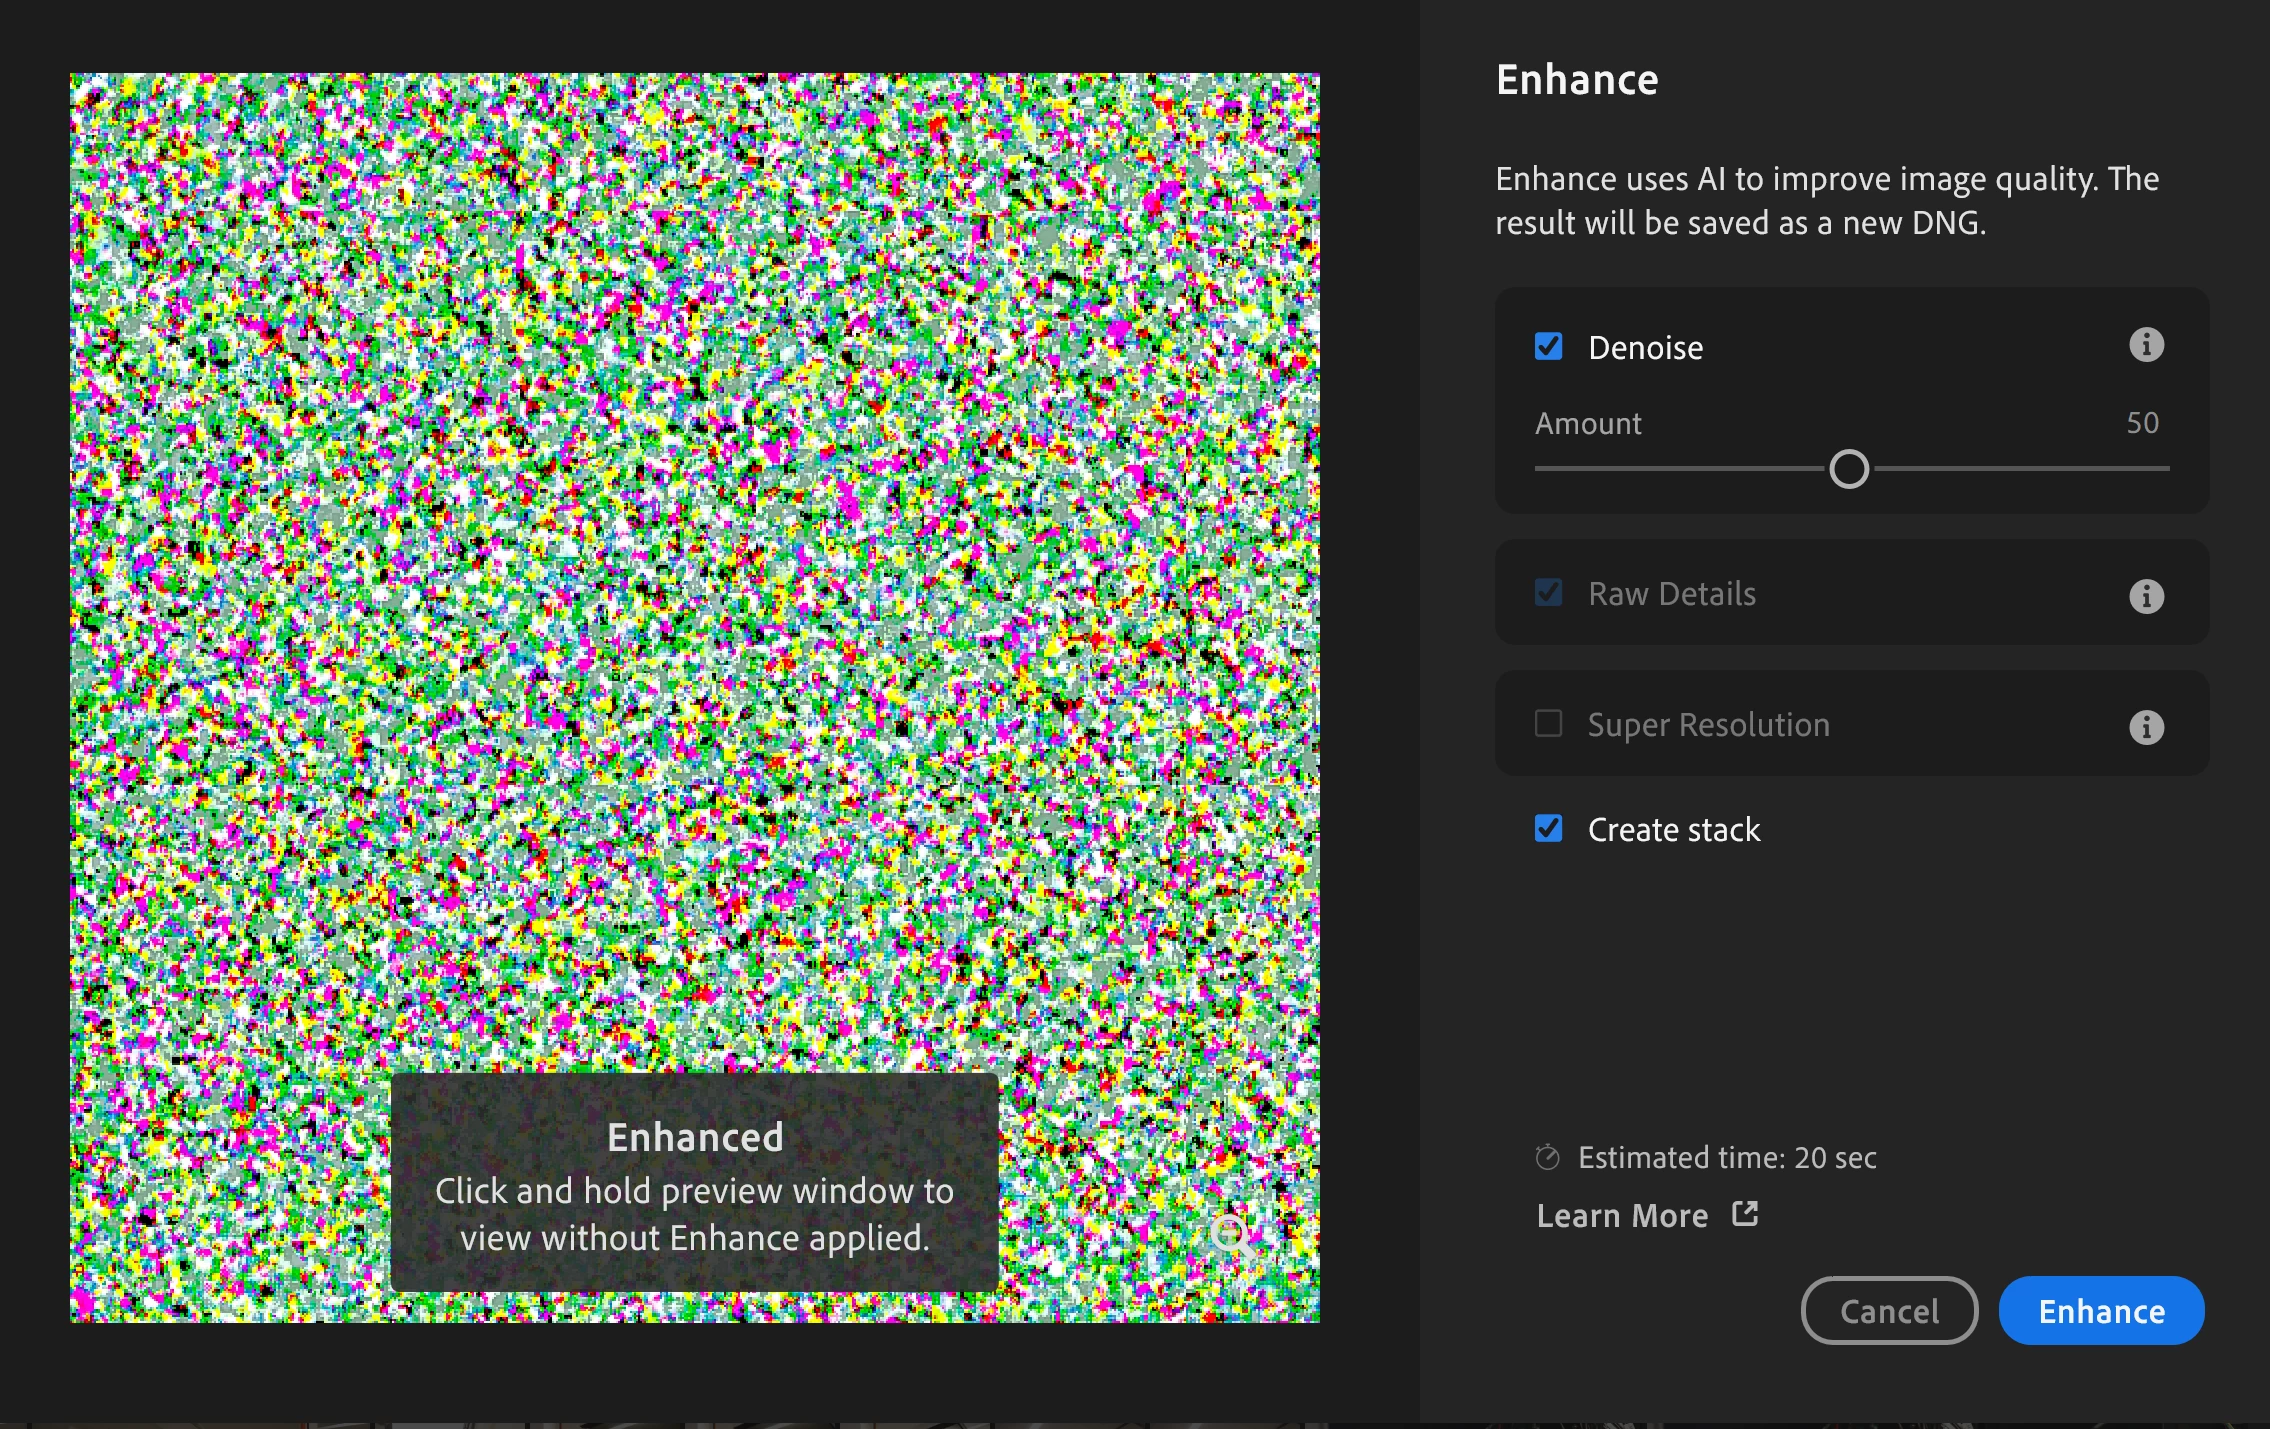Click the Enhanced hint overlay in preview

point(694,1183)
